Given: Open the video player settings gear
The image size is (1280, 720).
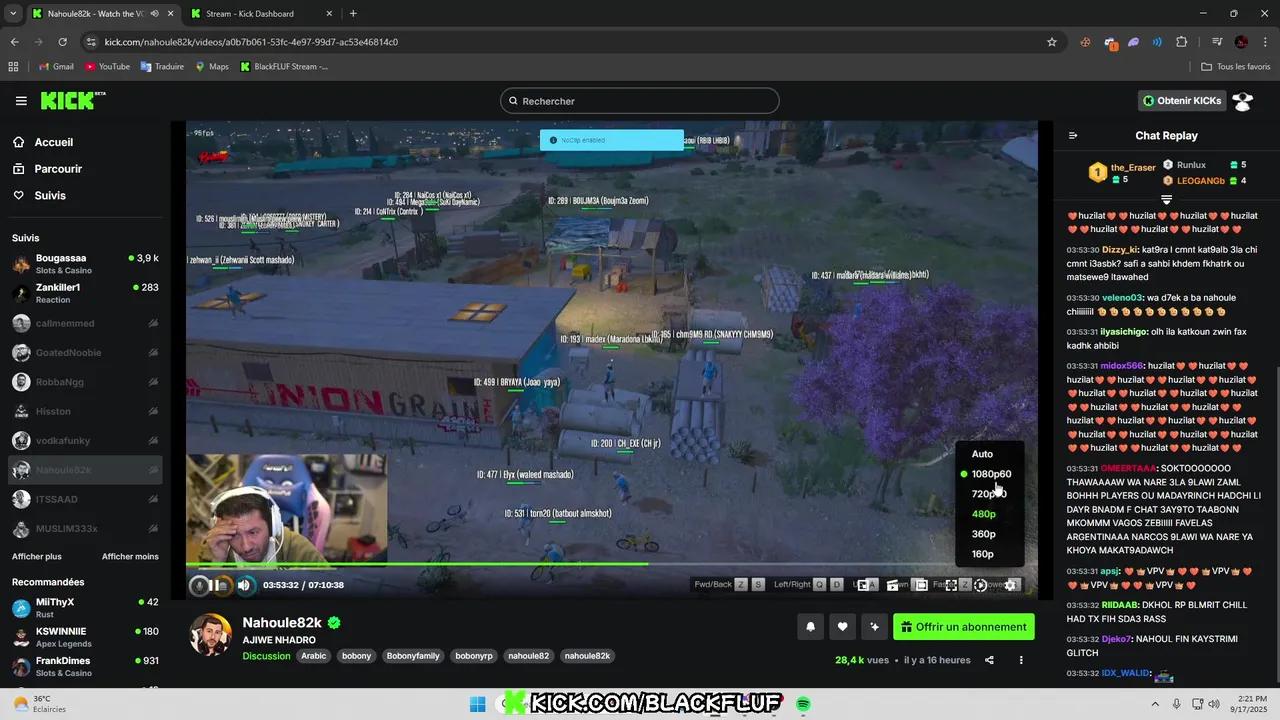Looking at the screenshot, I should pos(1011,585).
